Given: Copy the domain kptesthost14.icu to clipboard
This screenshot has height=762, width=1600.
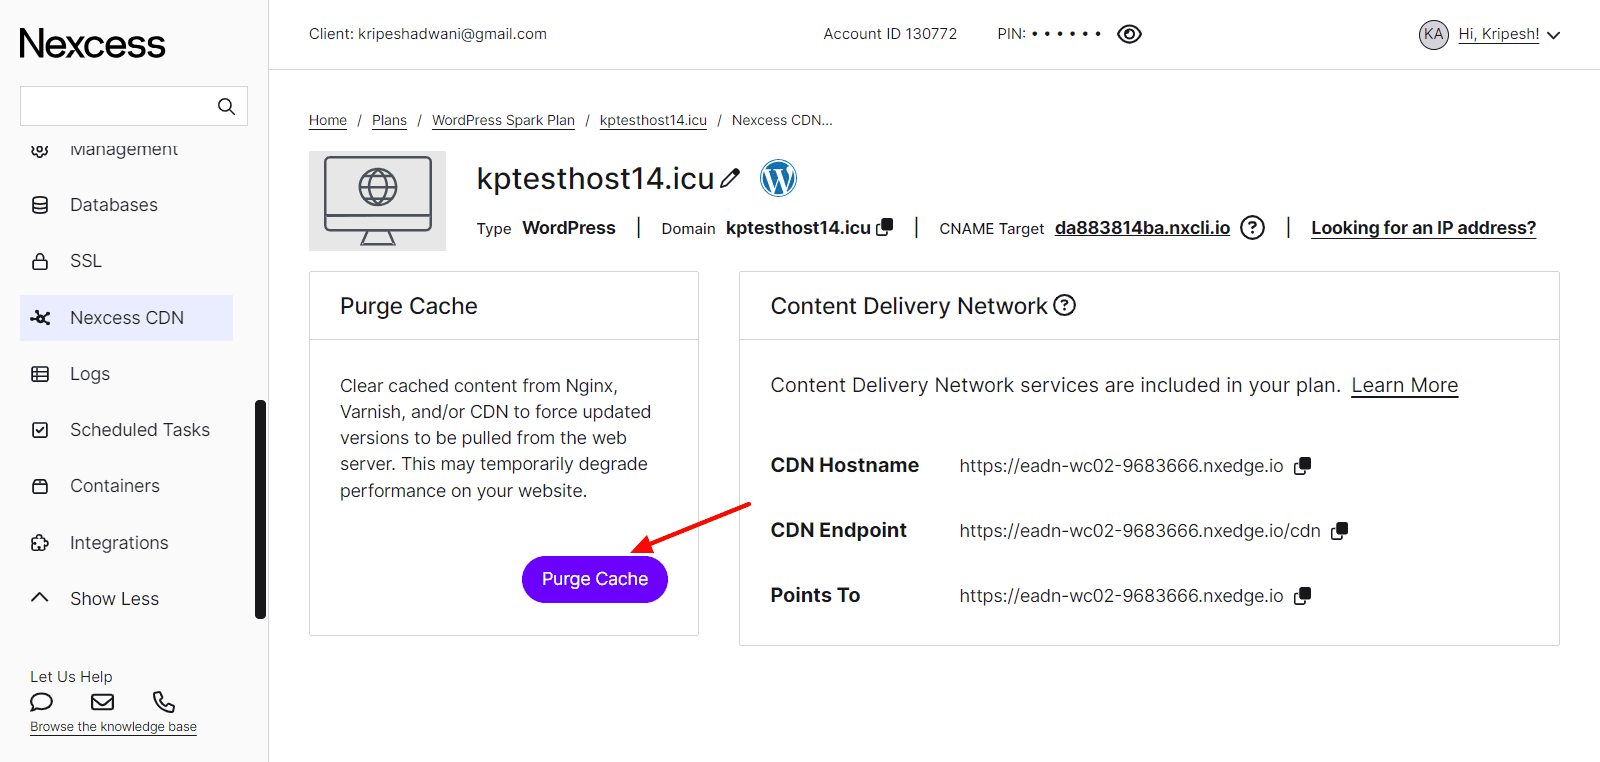Looking at the screenshot, I should tap(885, 227).
